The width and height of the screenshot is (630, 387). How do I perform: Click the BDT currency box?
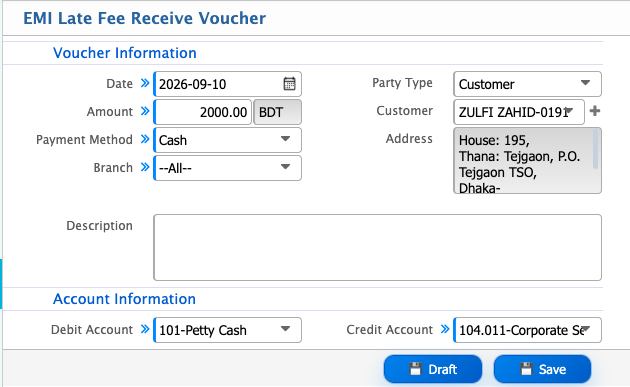[277, 112]
